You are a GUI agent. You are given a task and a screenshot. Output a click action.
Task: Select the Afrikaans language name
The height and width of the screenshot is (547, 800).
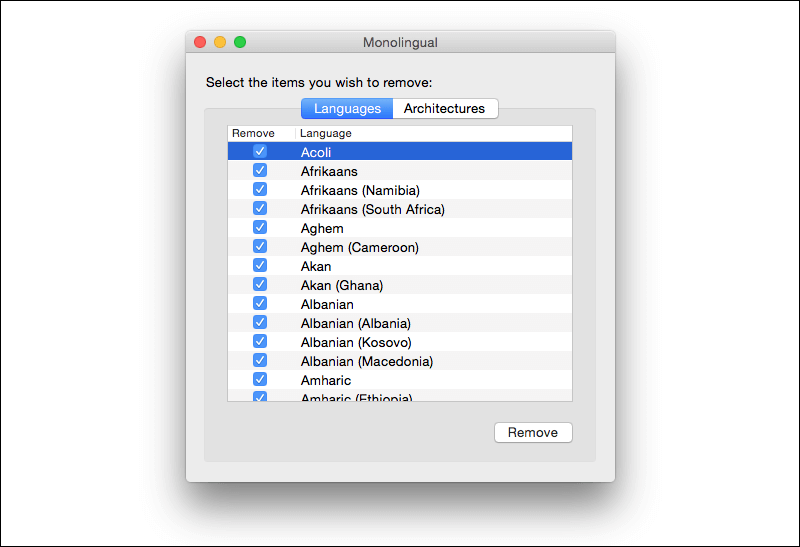click(329, 171)
